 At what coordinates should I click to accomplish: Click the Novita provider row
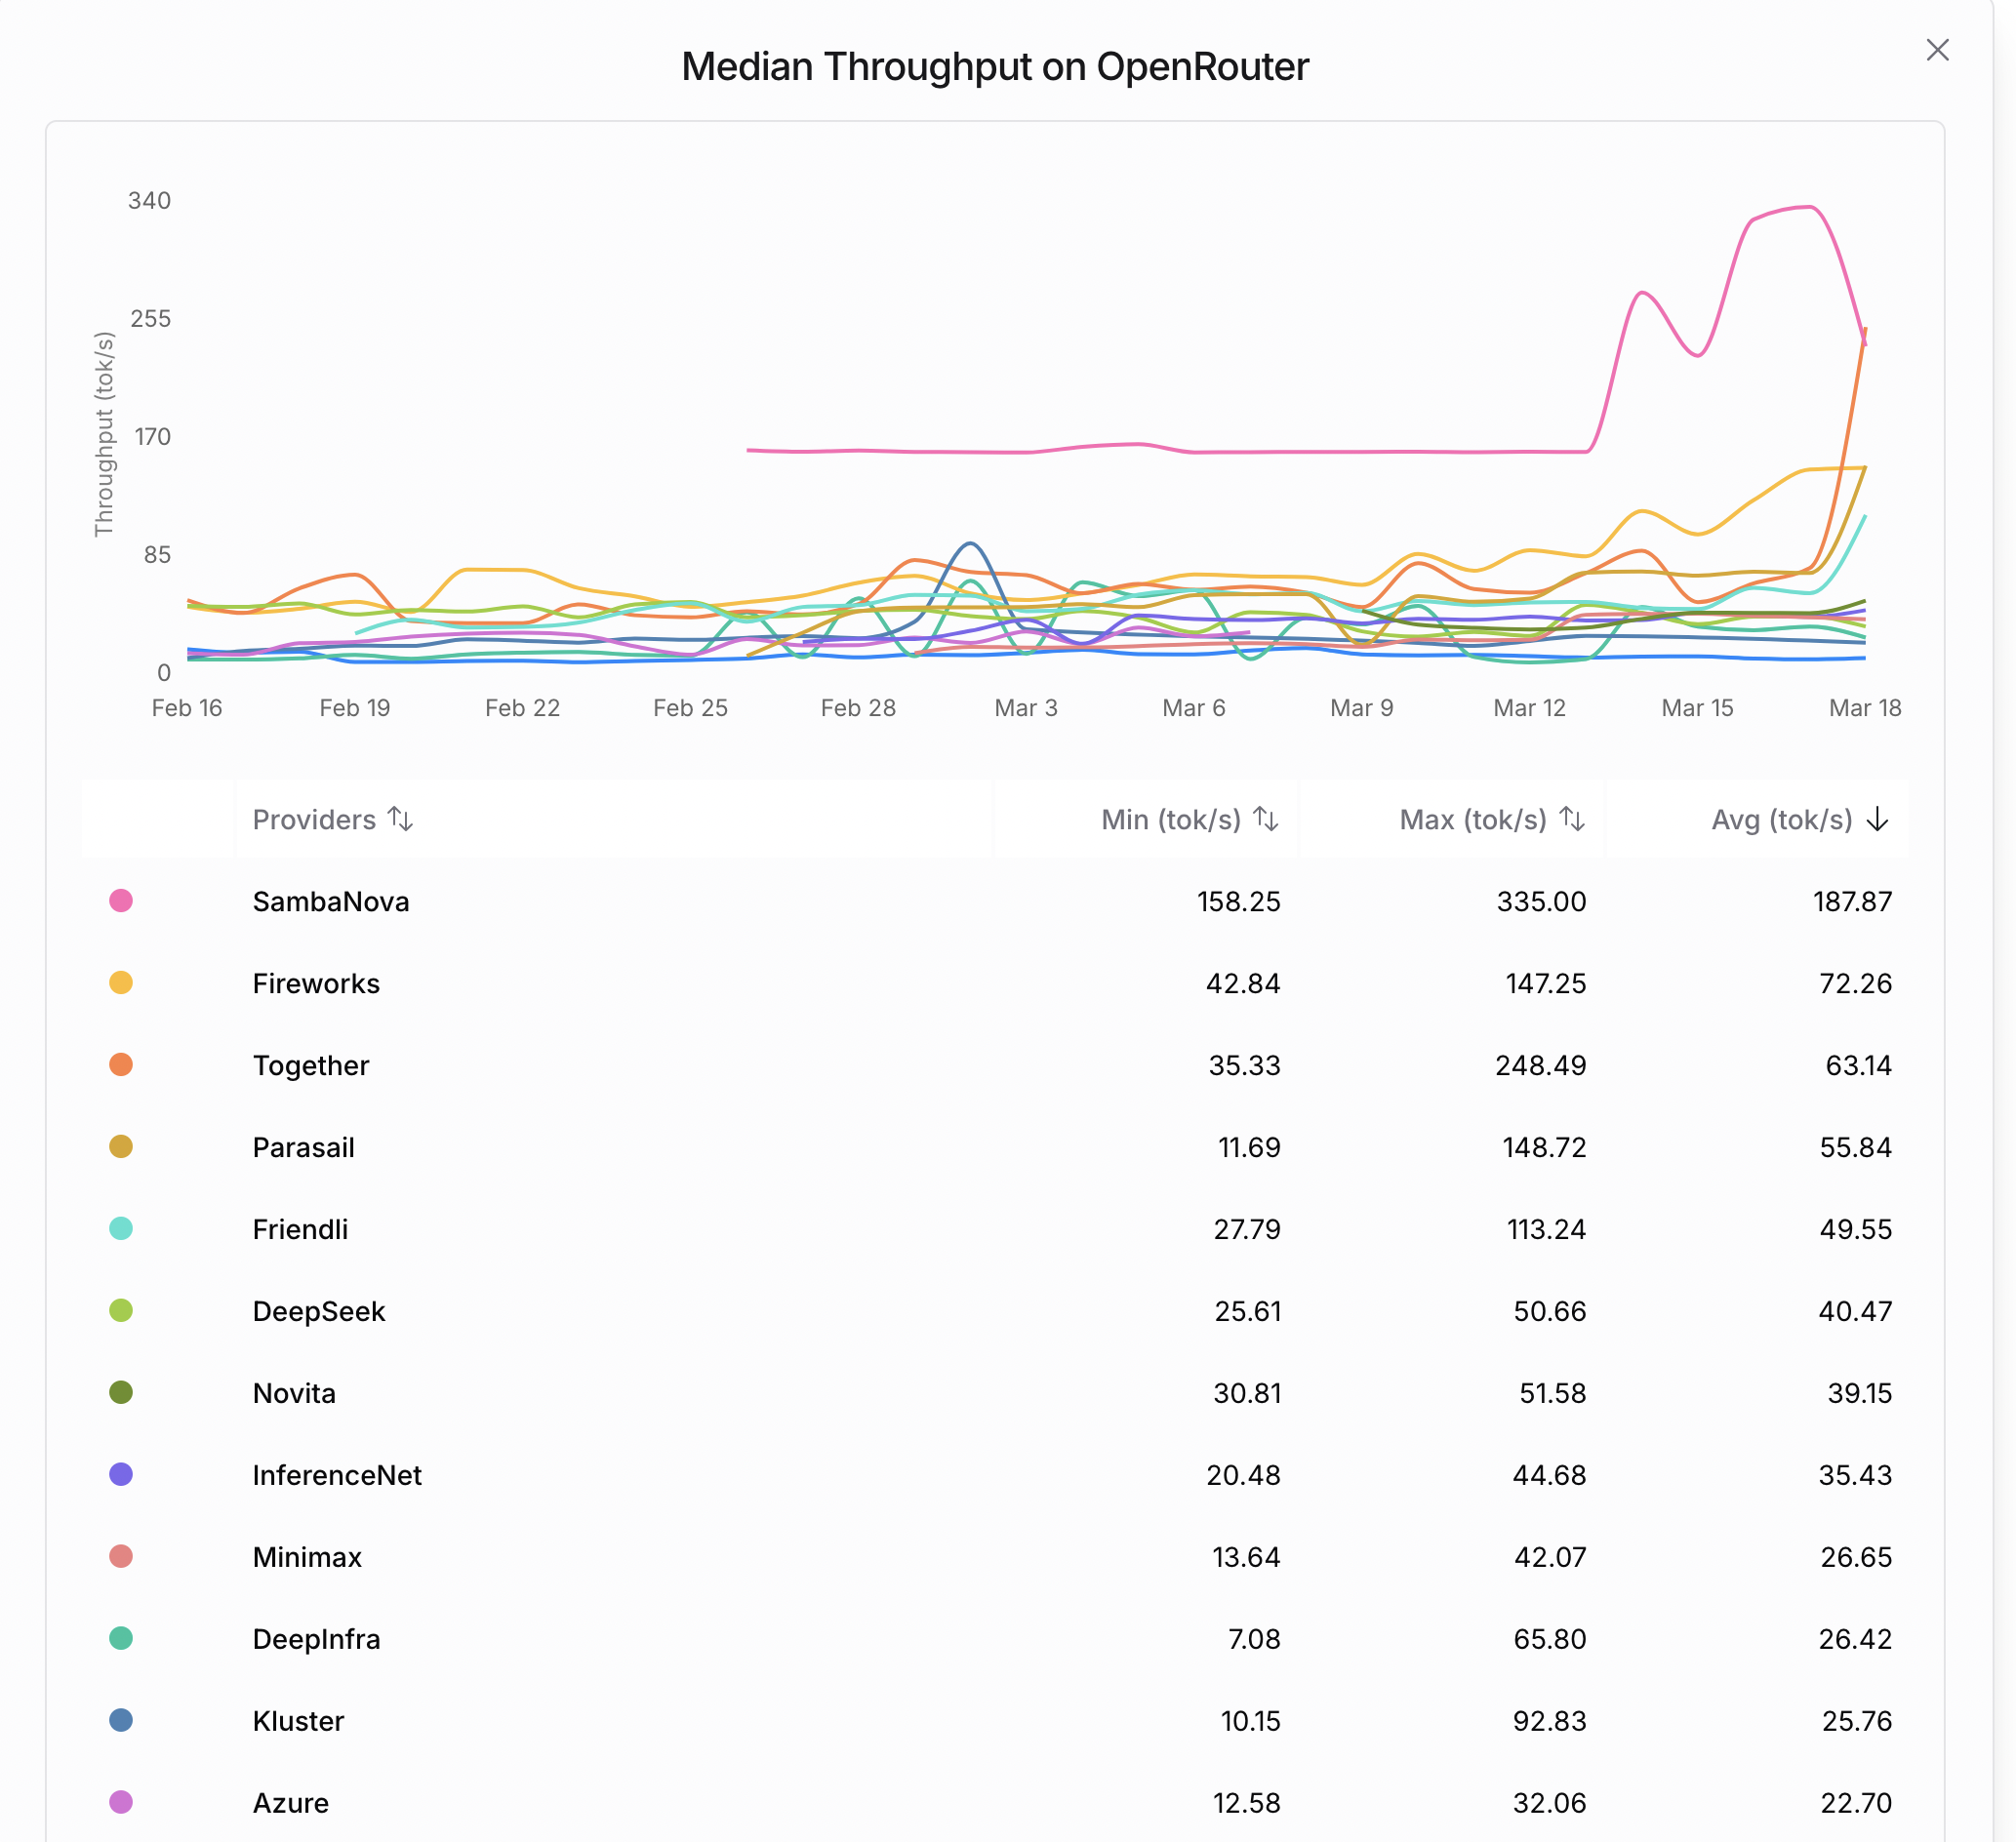(x=995, y=1393)
